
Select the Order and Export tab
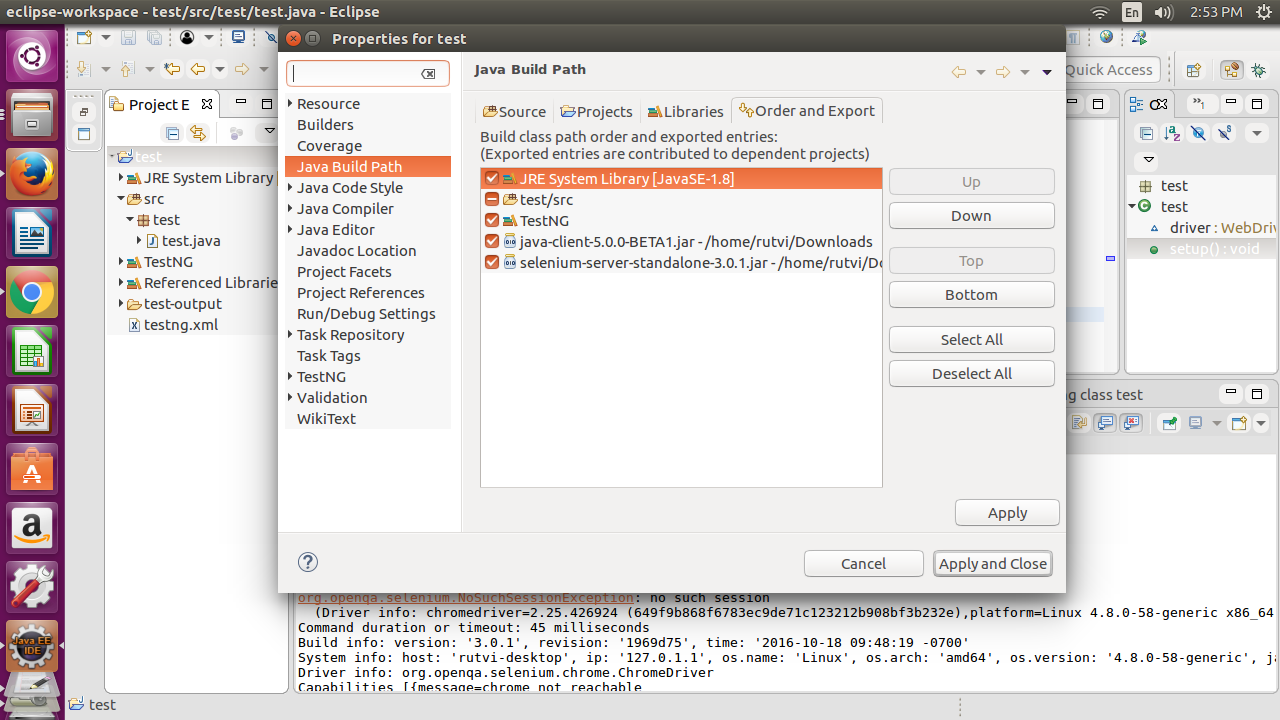click(806, 111)
